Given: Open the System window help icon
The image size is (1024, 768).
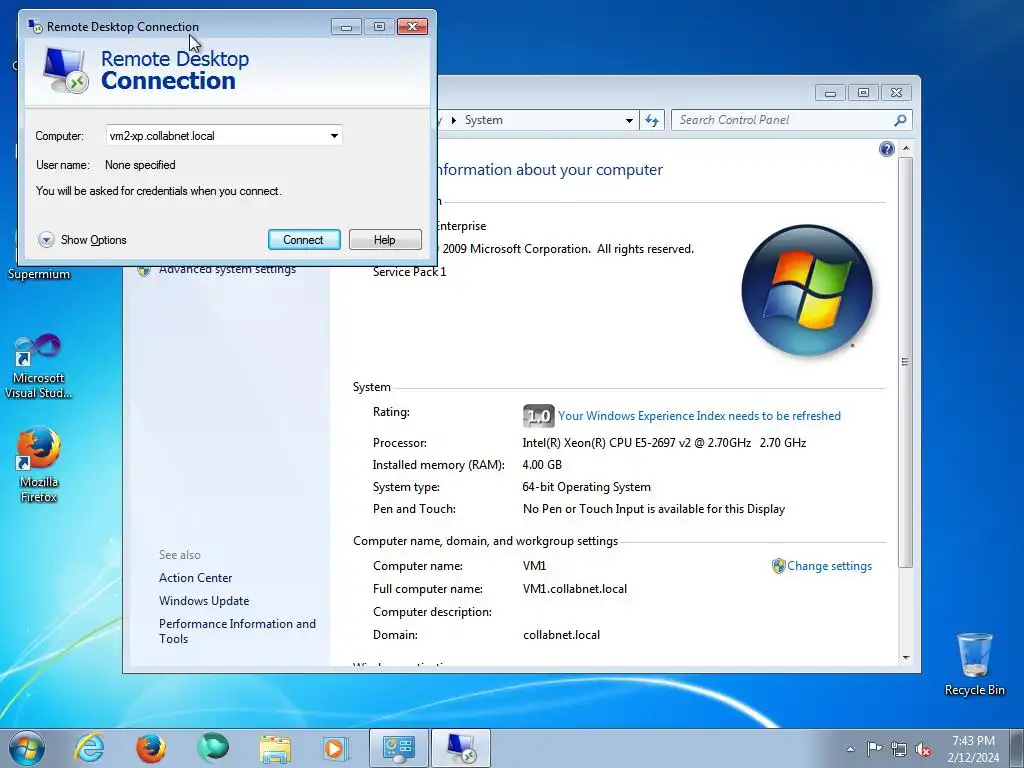Looking at the screenshot, I should pos(886,150).
